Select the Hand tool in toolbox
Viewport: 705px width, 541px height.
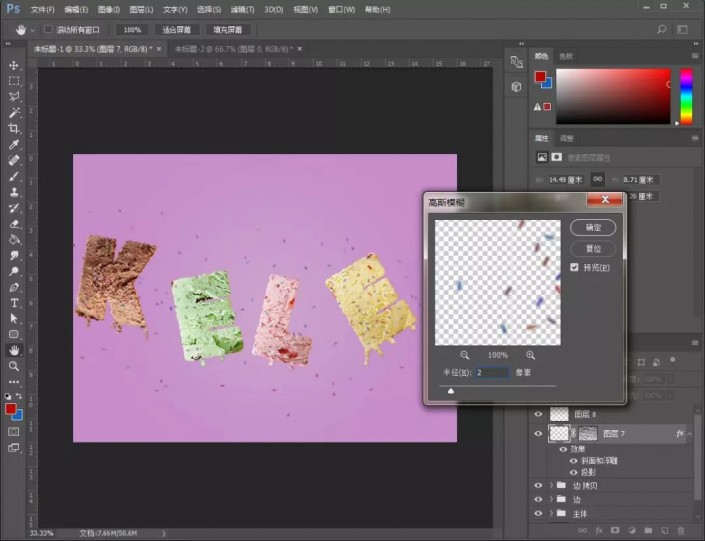click(14, 350)
